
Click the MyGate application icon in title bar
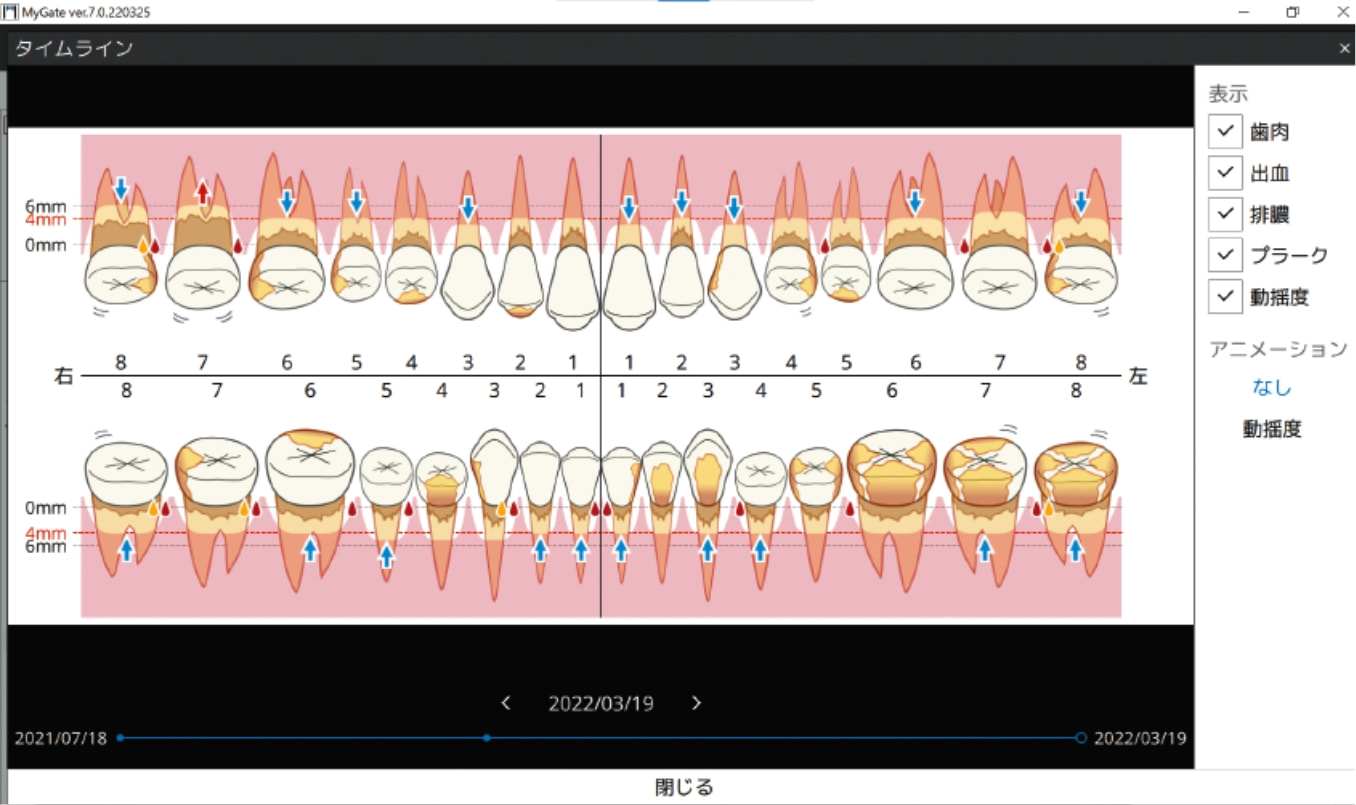10,12
